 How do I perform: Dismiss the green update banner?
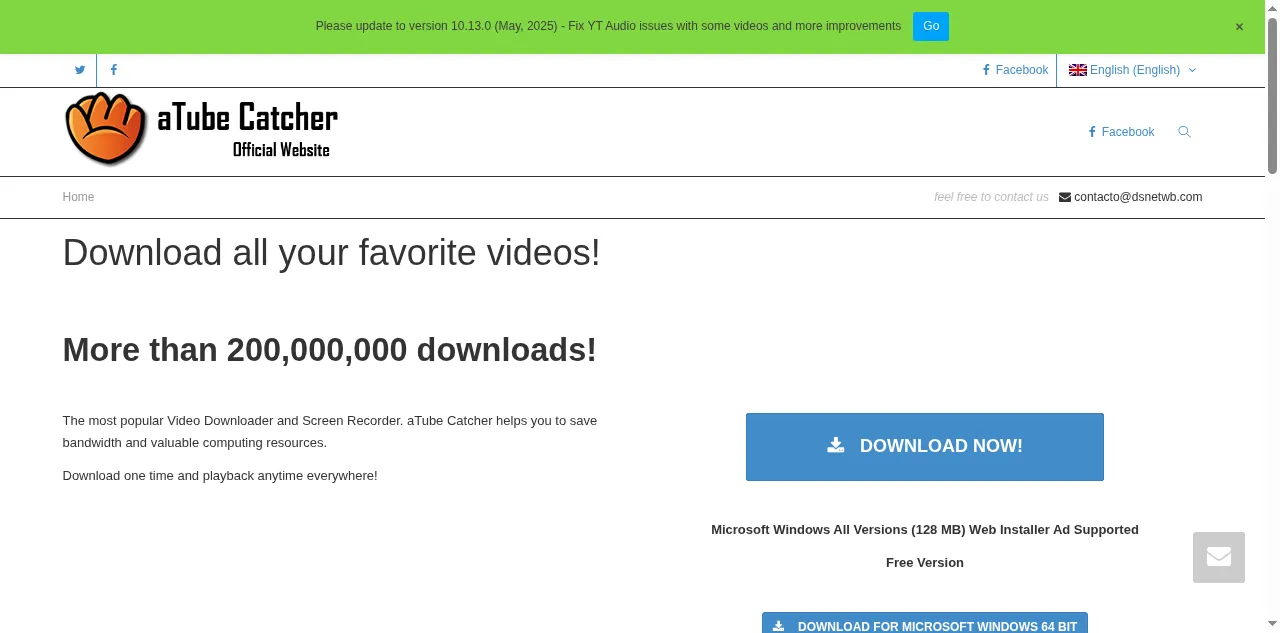click(x=1239, y=27)
